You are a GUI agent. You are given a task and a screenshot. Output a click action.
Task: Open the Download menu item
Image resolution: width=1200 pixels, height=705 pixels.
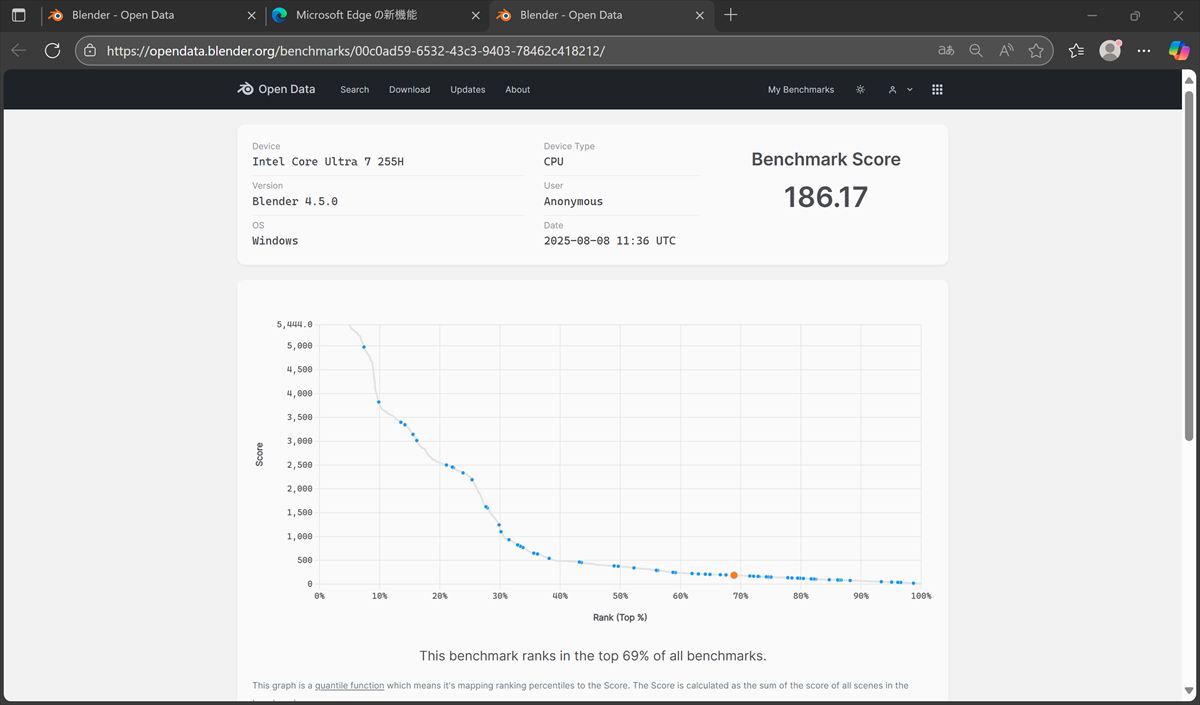[x=409, y=90]
